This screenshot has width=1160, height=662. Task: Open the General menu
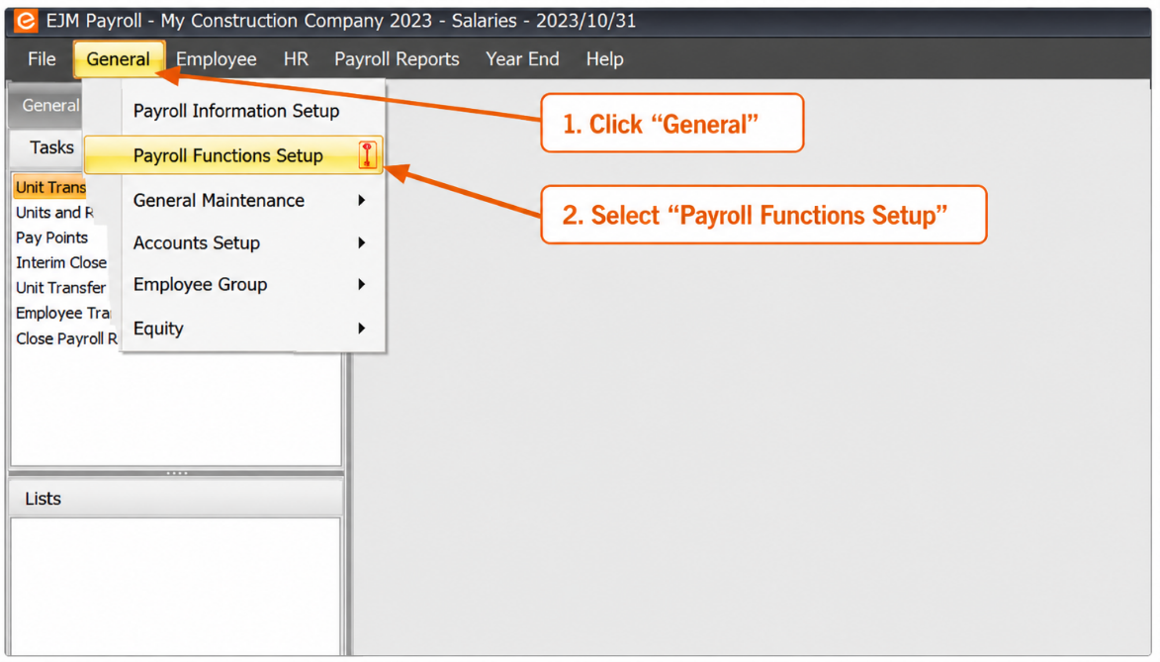[x=118, y=59]
